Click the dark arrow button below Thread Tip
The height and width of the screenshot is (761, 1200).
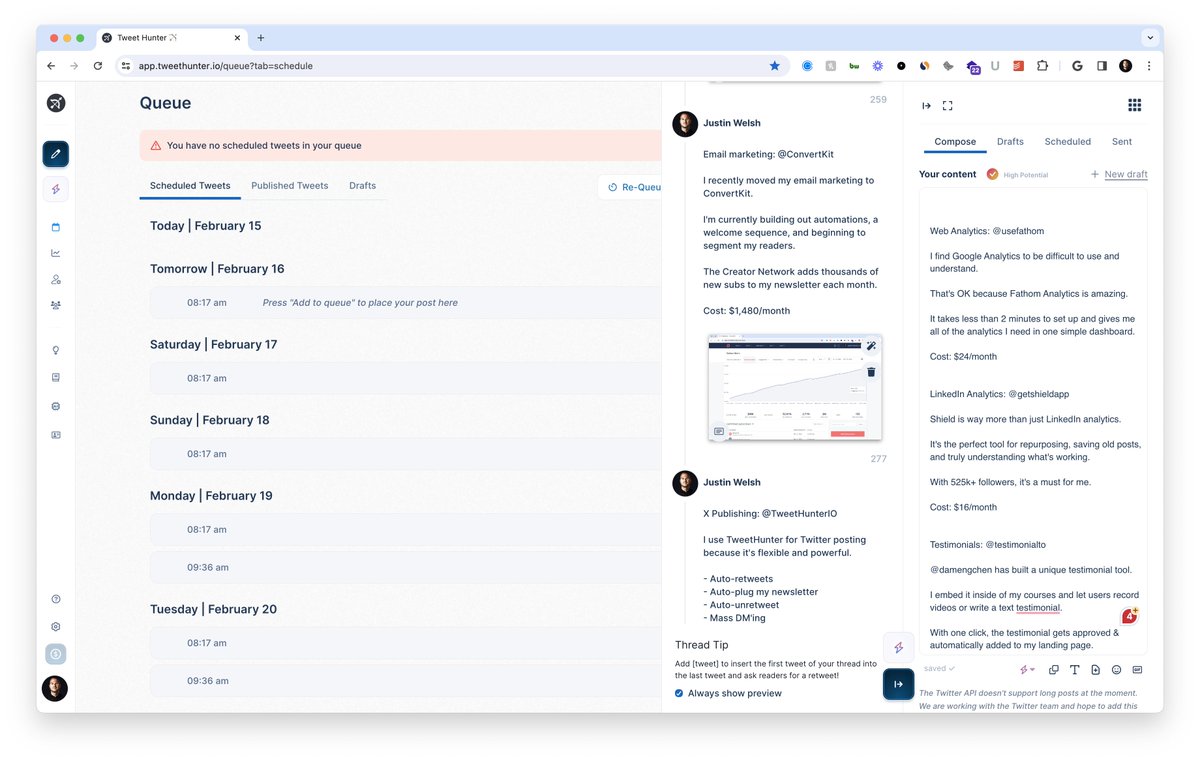(x=898, y=684)
